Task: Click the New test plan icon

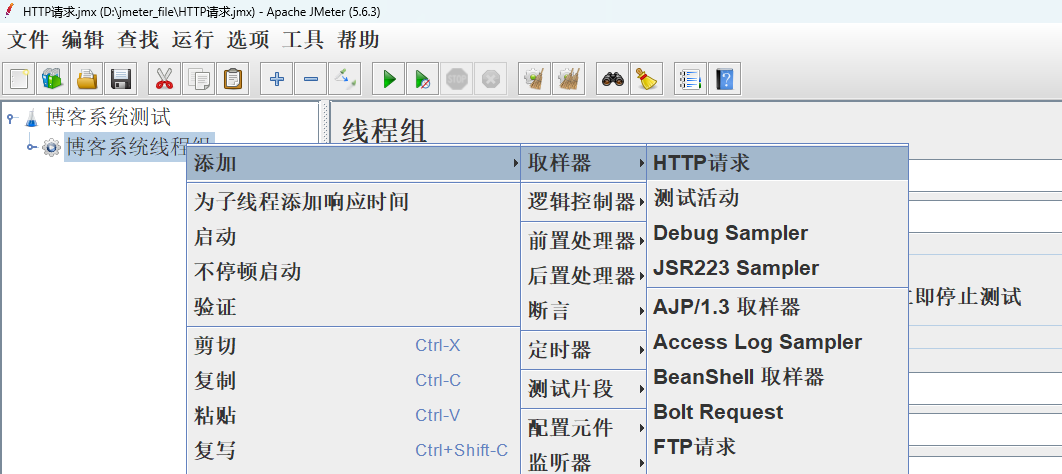Action: 20,79
